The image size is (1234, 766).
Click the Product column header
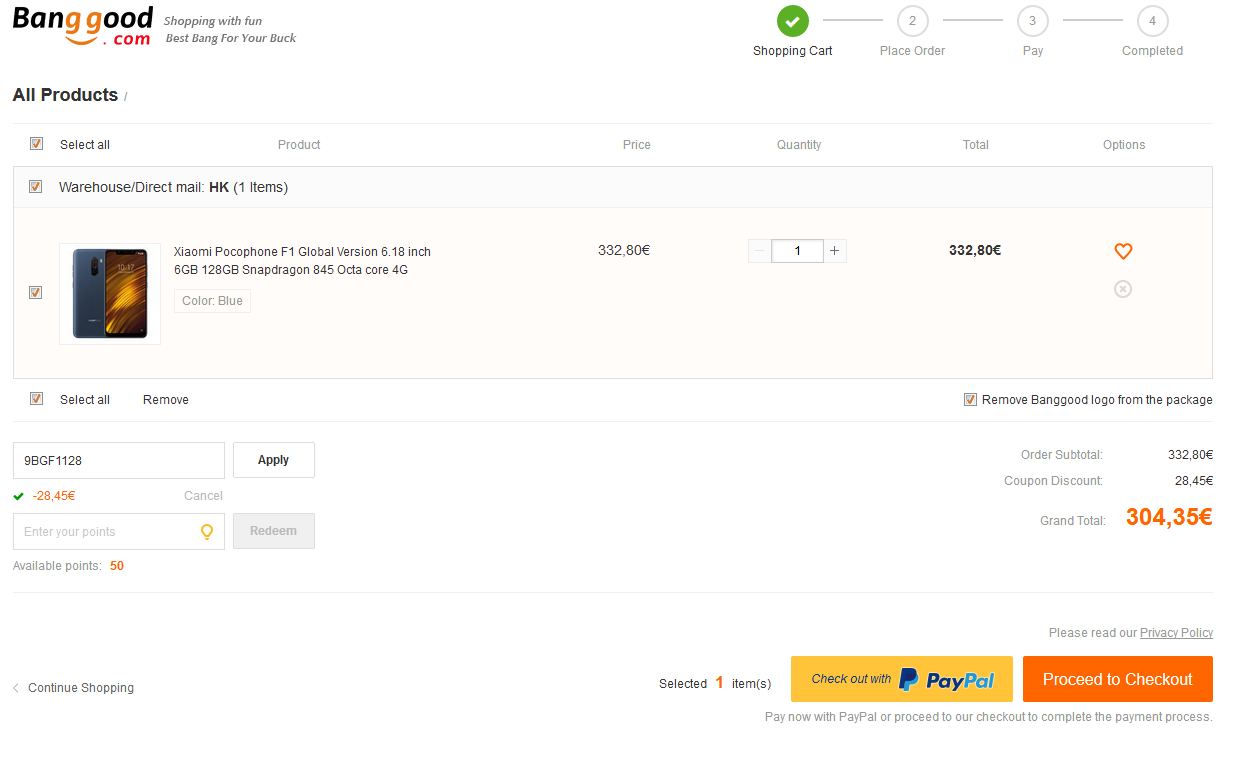[299, 145]
